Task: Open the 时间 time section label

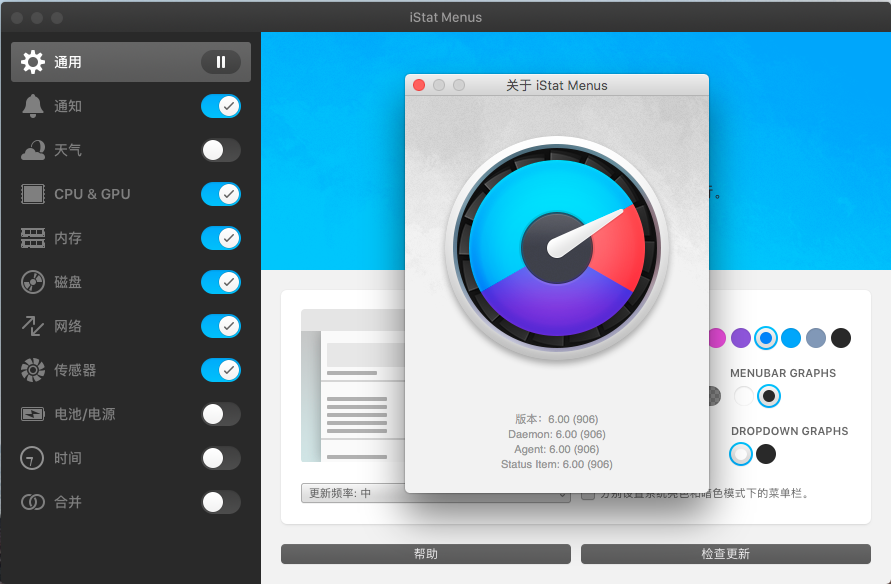Action: point(68,458)
